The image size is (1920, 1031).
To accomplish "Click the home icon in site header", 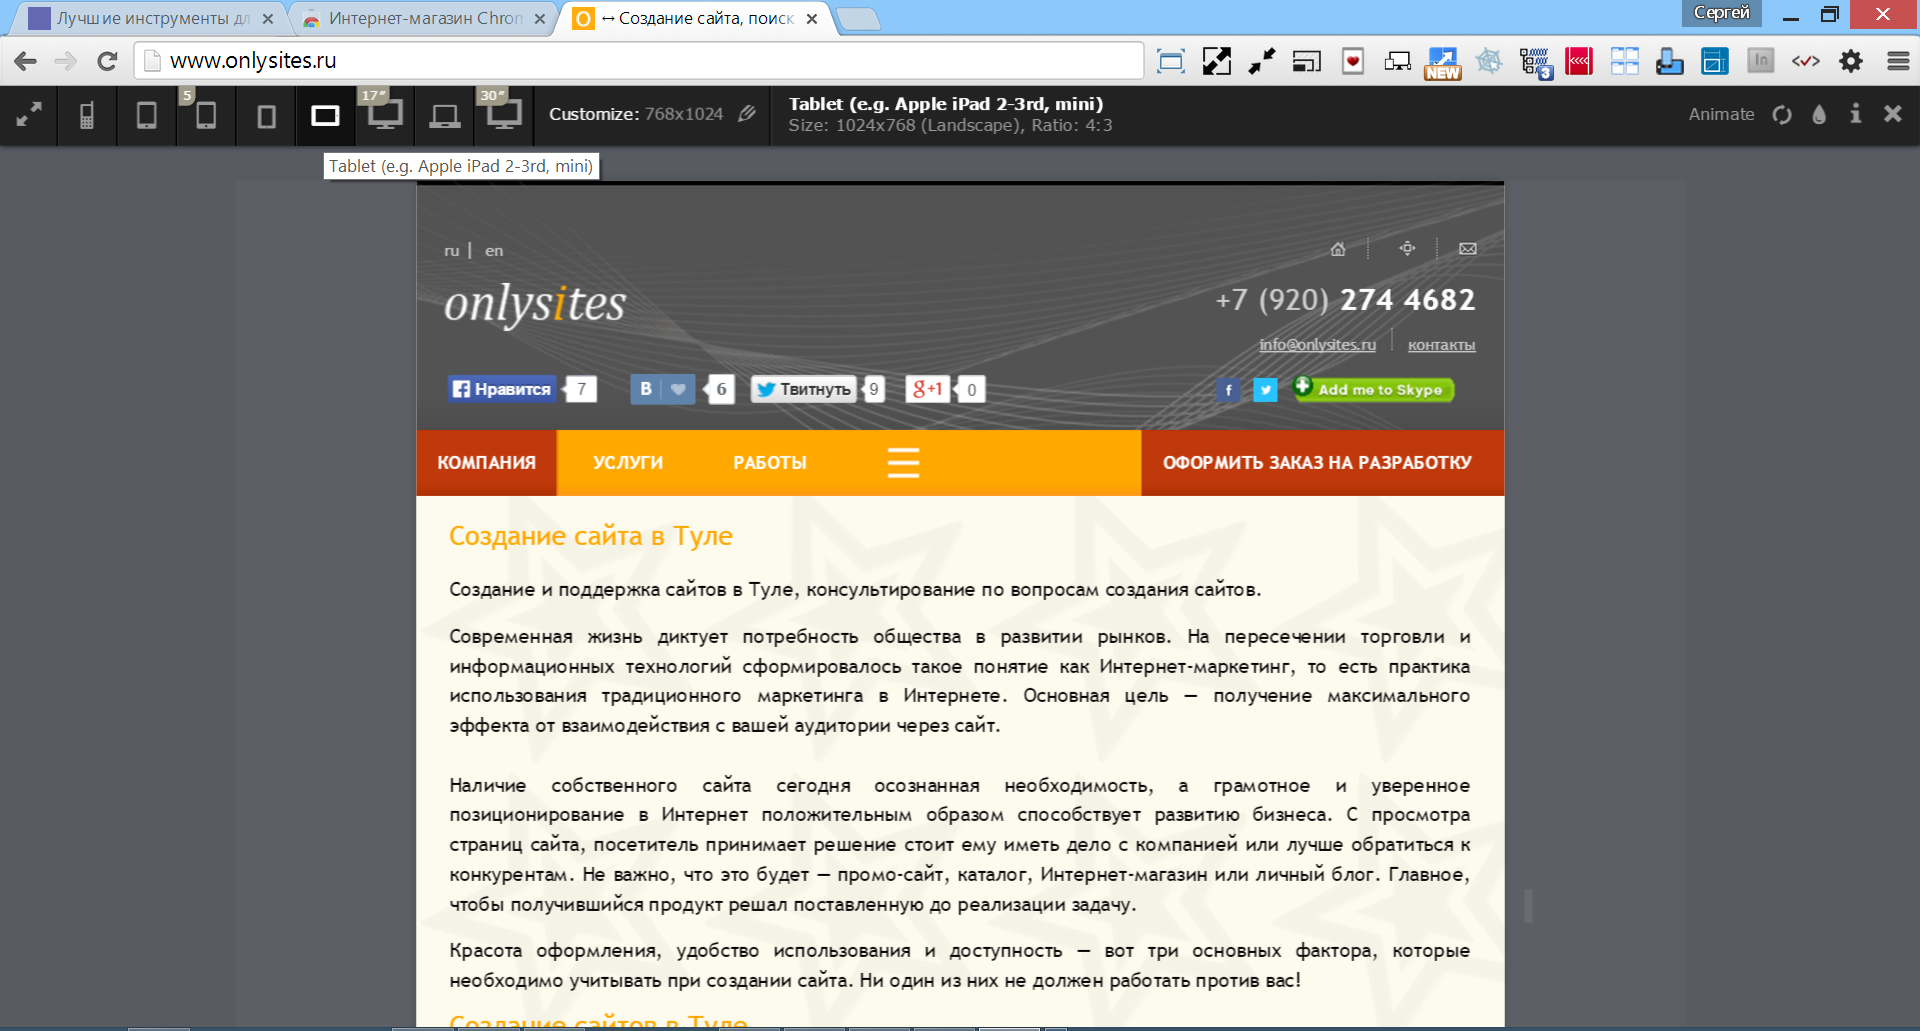I will point(1338,249).
